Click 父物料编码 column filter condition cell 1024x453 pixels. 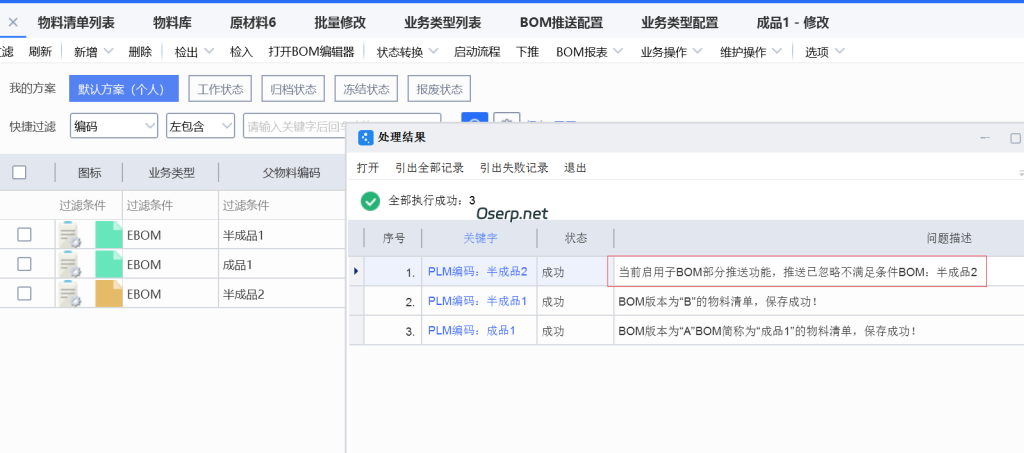point(282,206)
